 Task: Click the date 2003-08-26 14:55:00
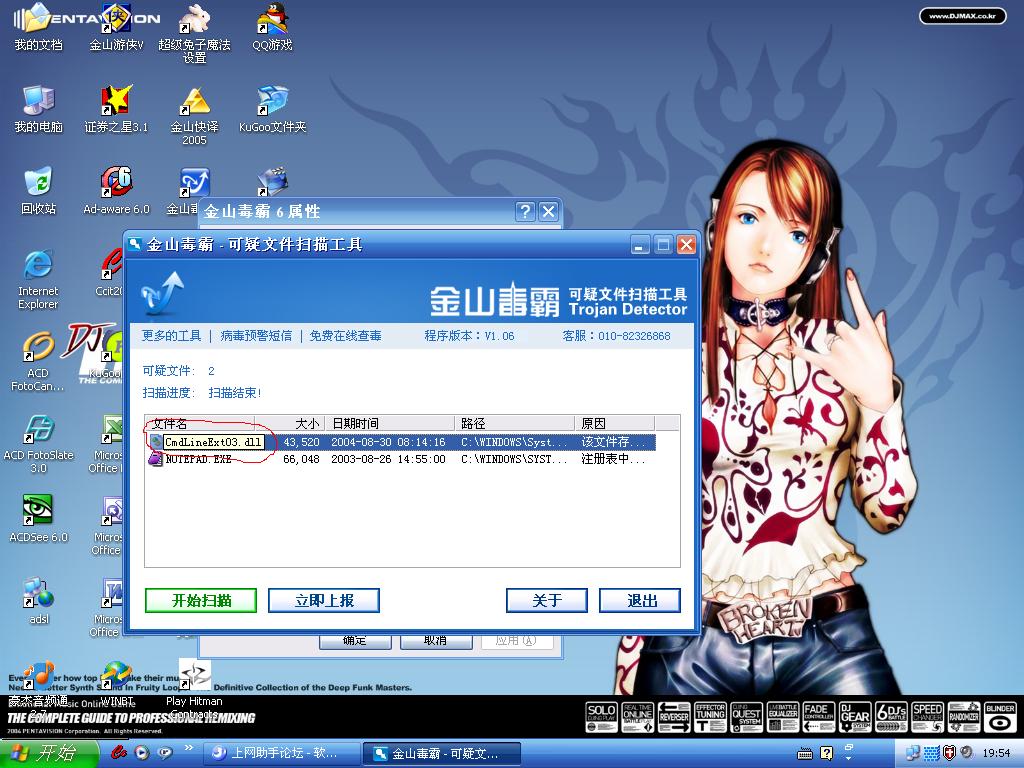click(x=388, y=459)
